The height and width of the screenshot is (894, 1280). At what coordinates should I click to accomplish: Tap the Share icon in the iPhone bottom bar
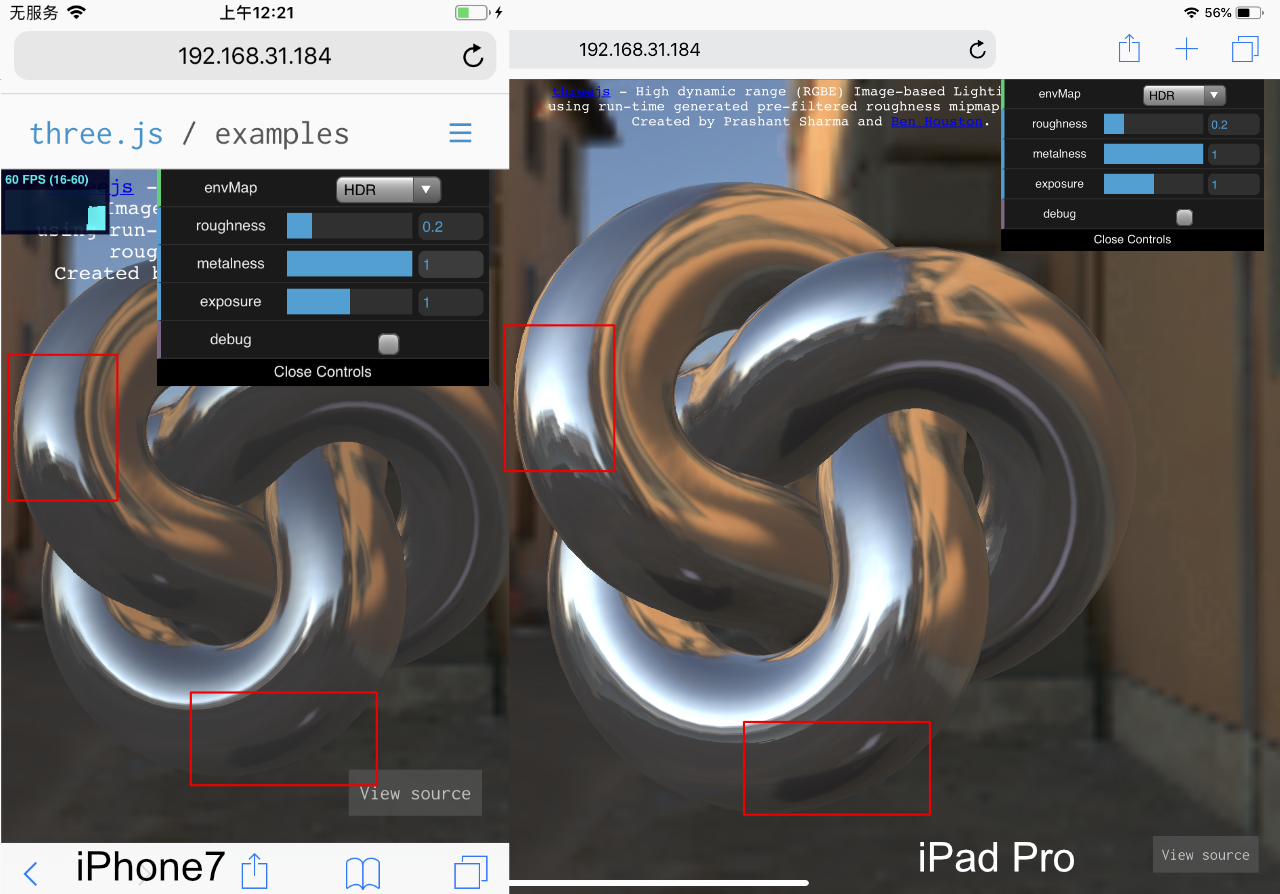pyautogui.click(x=254, y=871)
